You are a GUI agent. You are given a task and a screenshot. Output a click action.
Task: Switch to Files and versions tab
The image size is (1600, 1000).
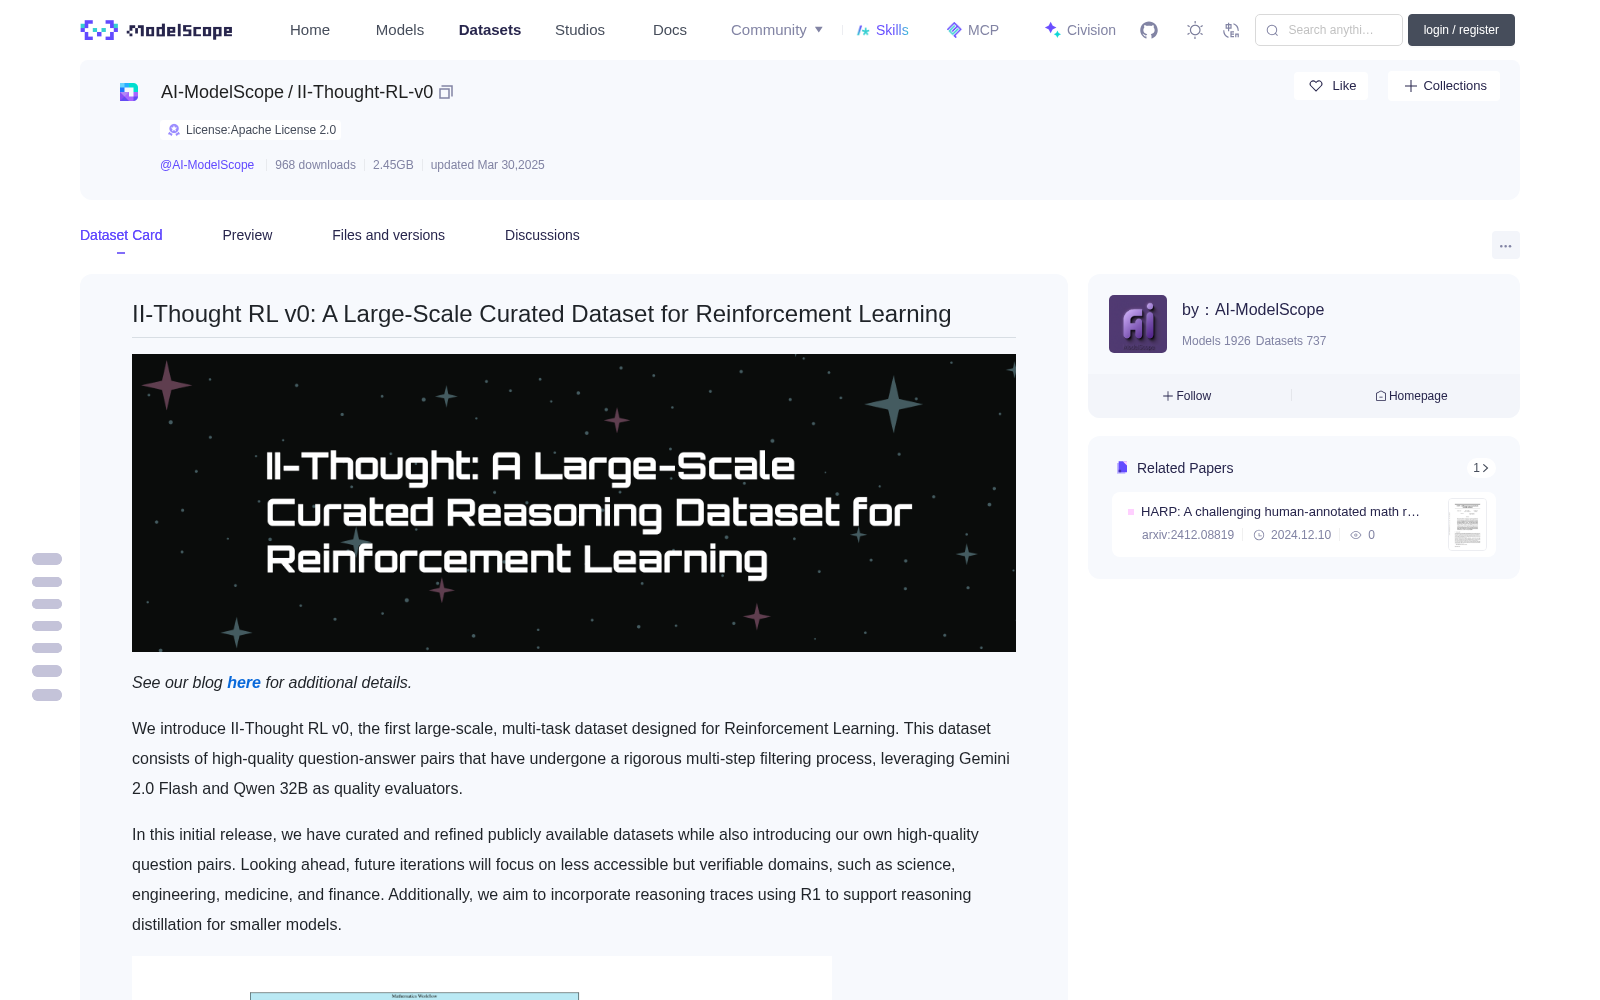pos(388,235)
